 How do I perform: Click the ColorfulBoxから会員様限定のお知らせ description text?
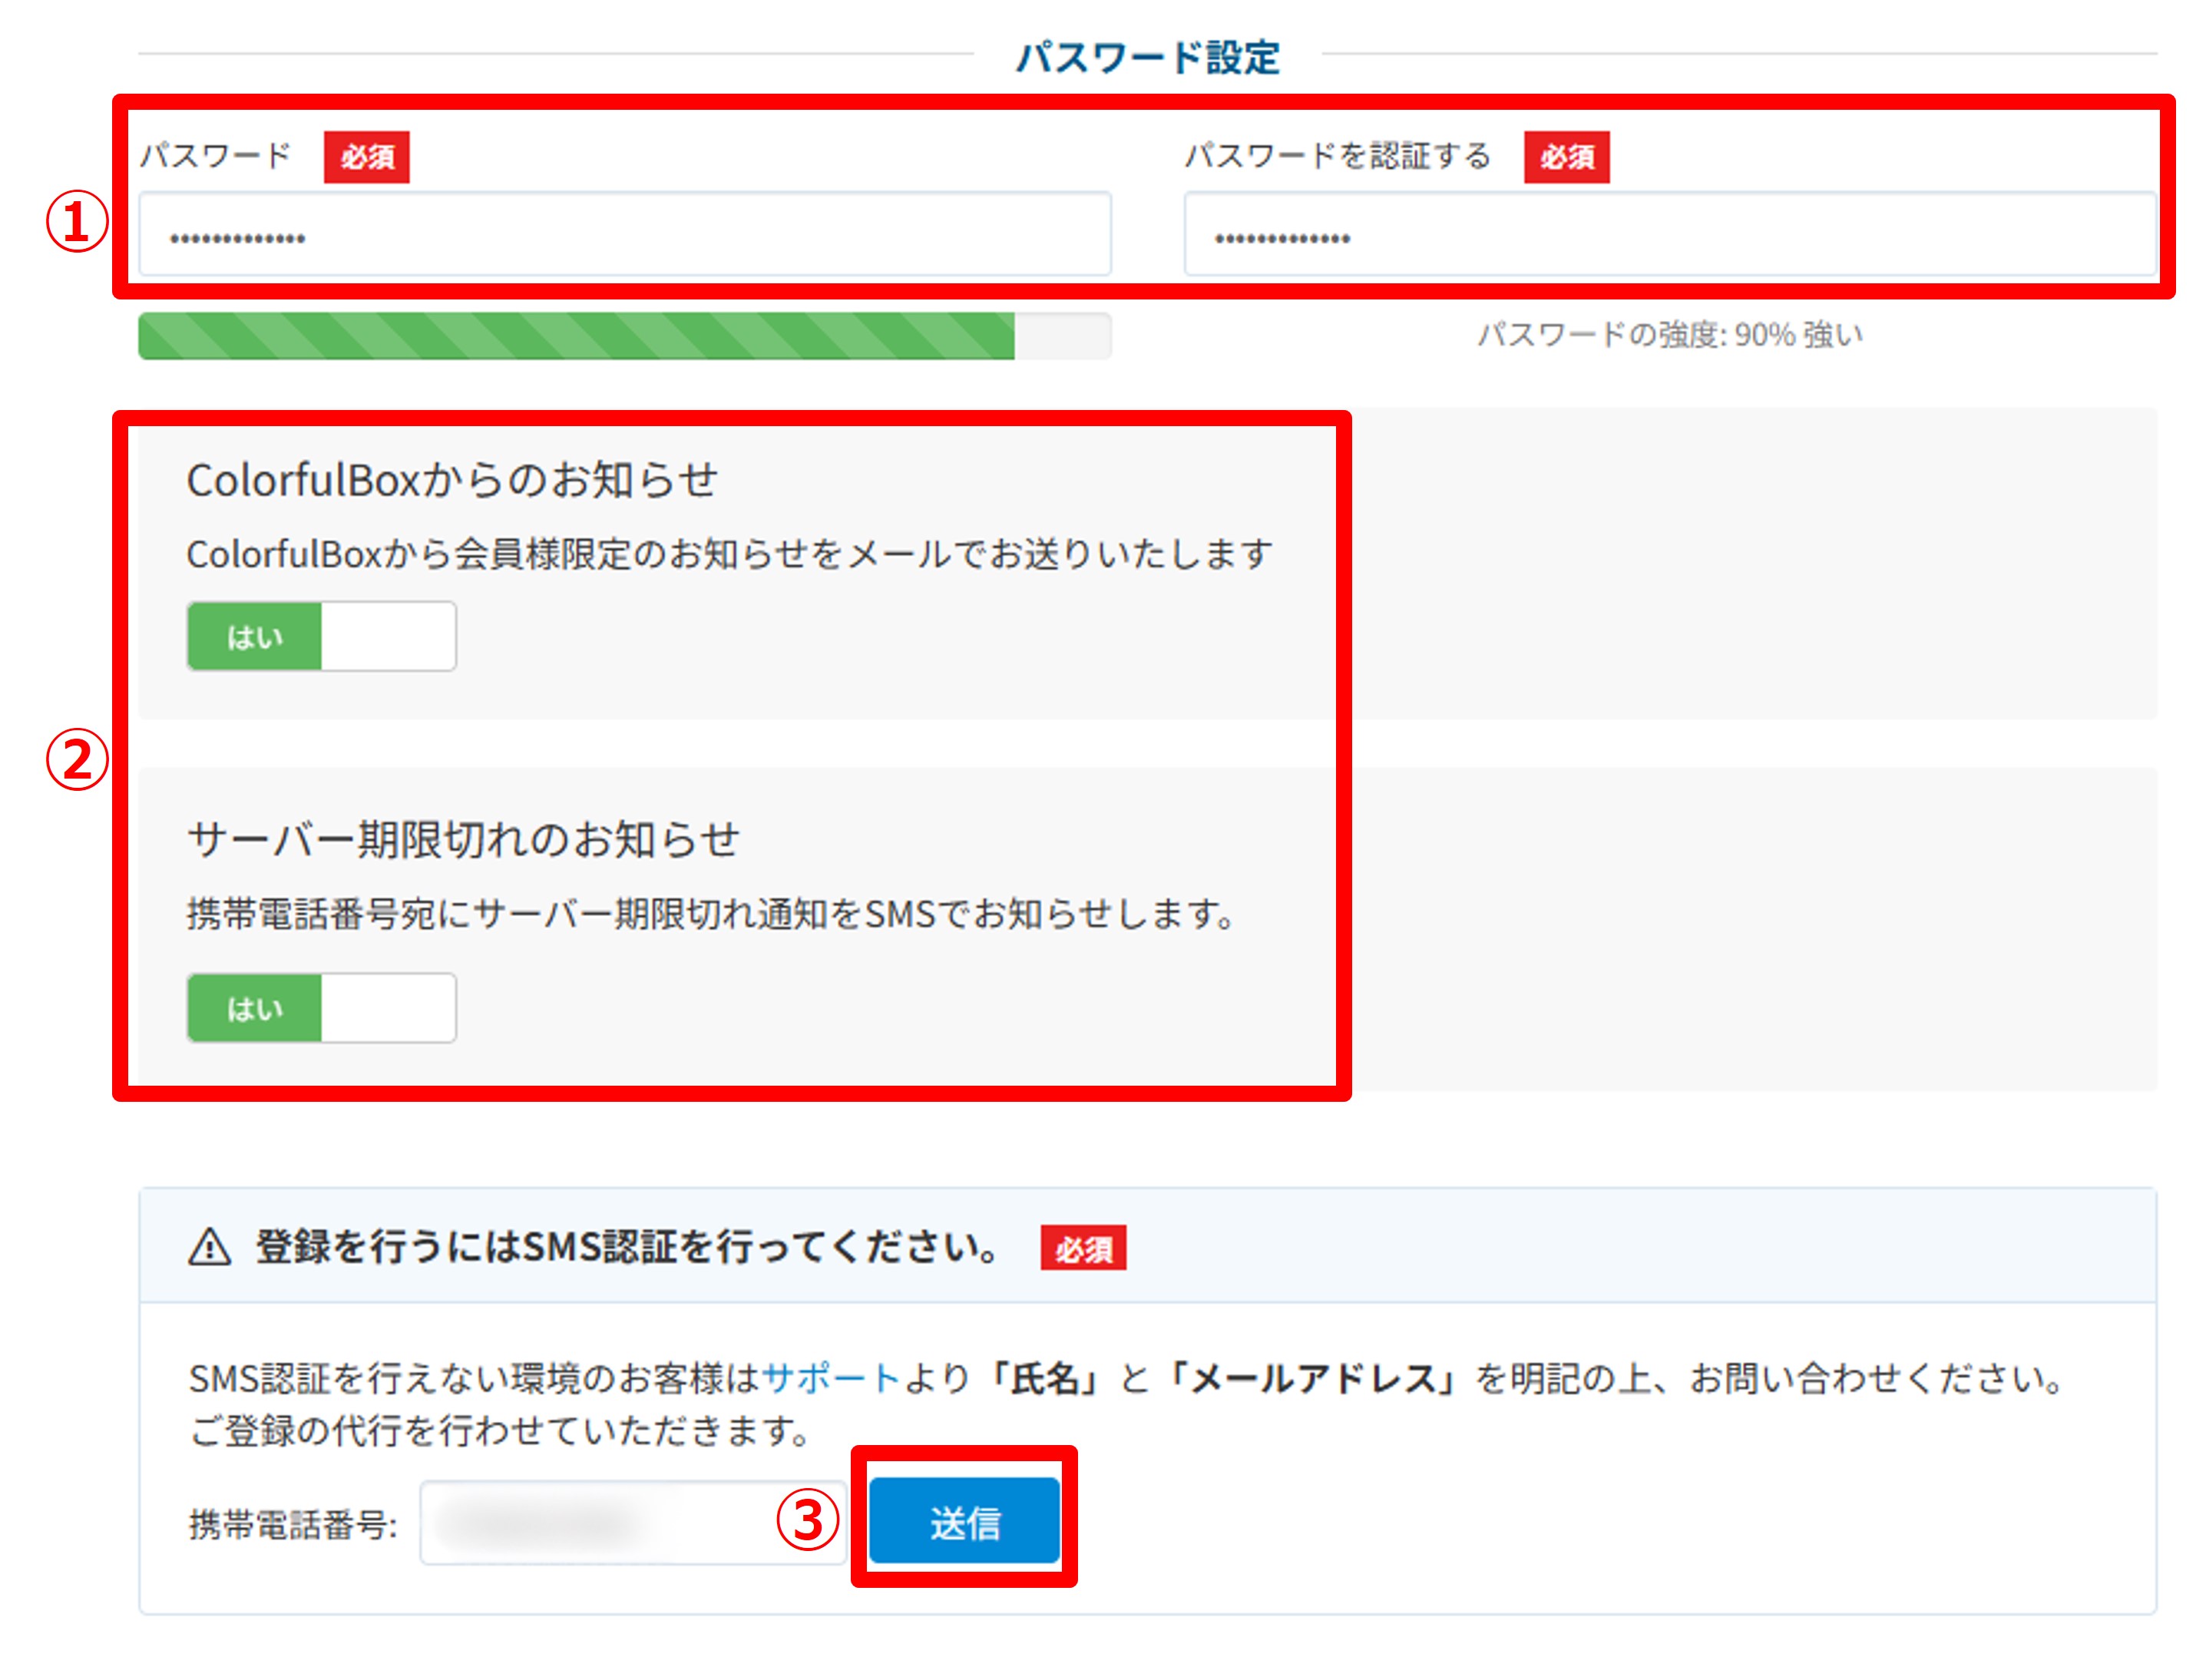[x=729, y=553]
